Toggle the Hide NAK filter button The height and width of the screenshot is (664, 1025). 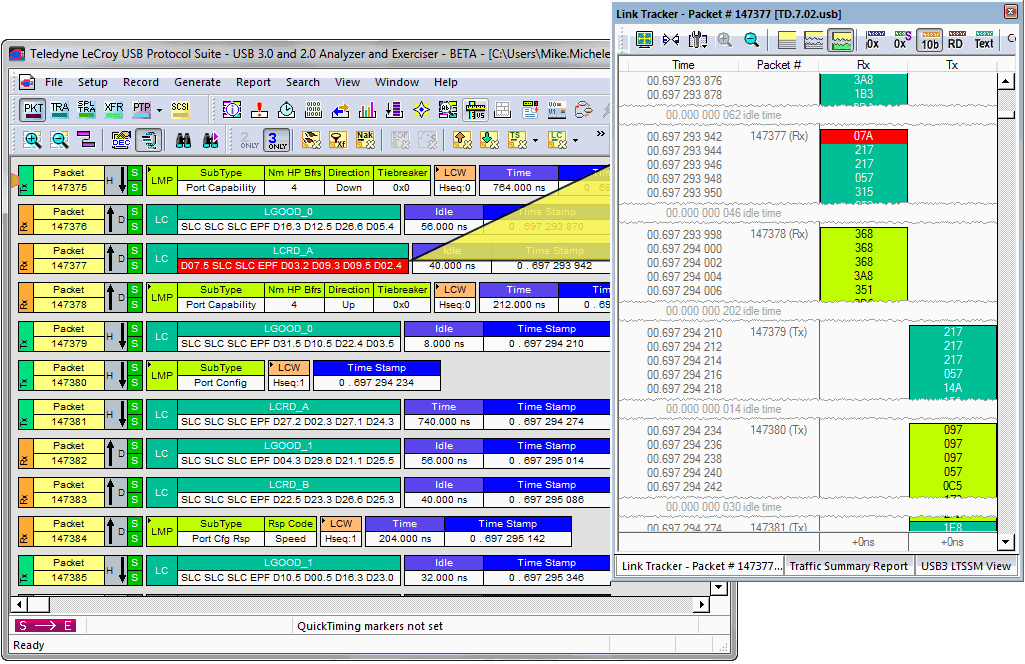click(x=366, y=141)
